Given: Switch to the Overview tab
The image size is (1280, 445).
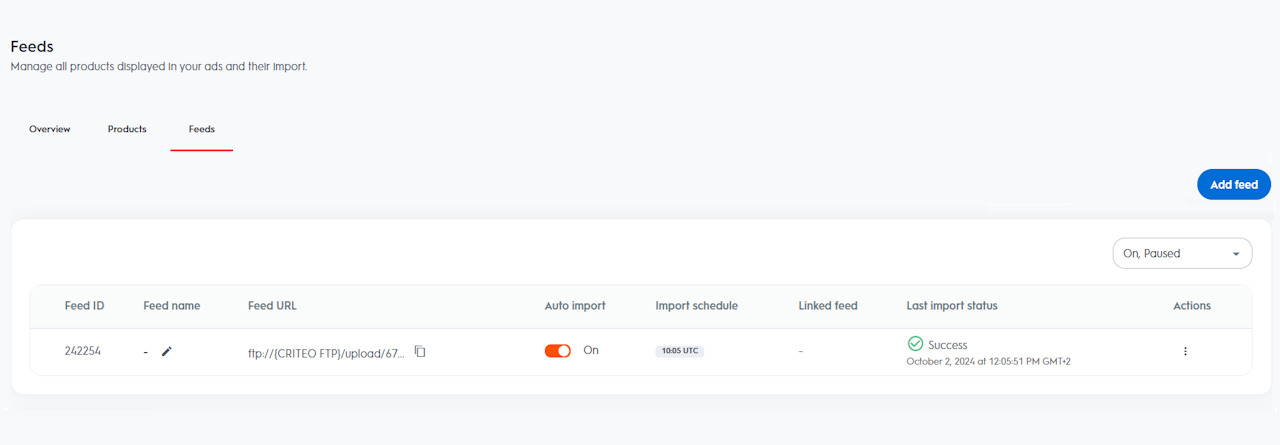Looking at the screenshot, I should 50,129.
